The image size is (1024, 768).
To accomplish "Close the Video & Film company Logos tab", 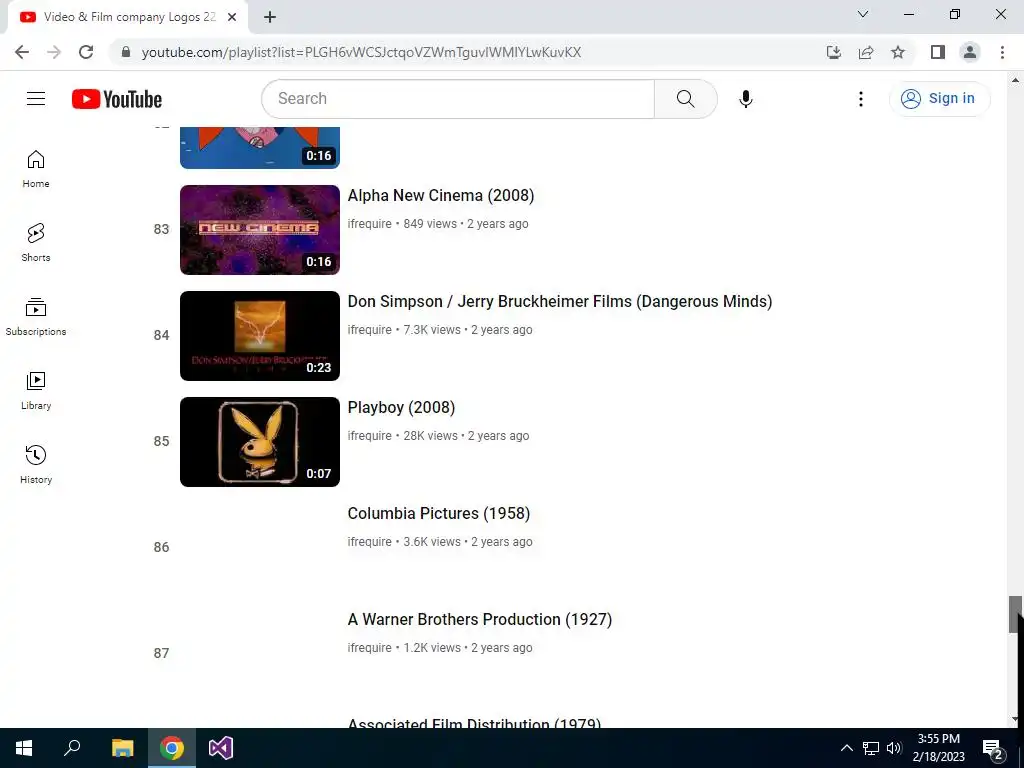I will tap(232, 17).
